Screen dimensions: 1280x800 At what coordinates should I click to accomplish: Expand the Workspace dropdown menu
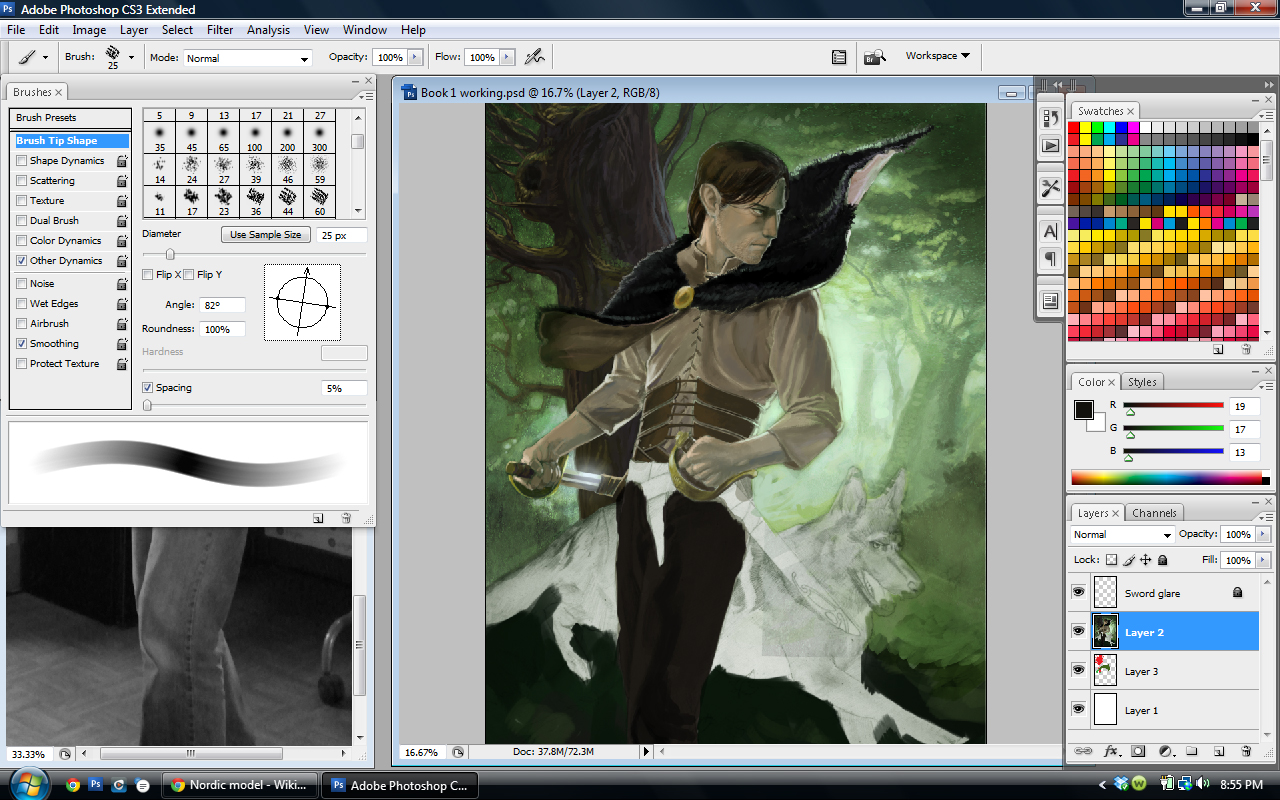(937, 56)
